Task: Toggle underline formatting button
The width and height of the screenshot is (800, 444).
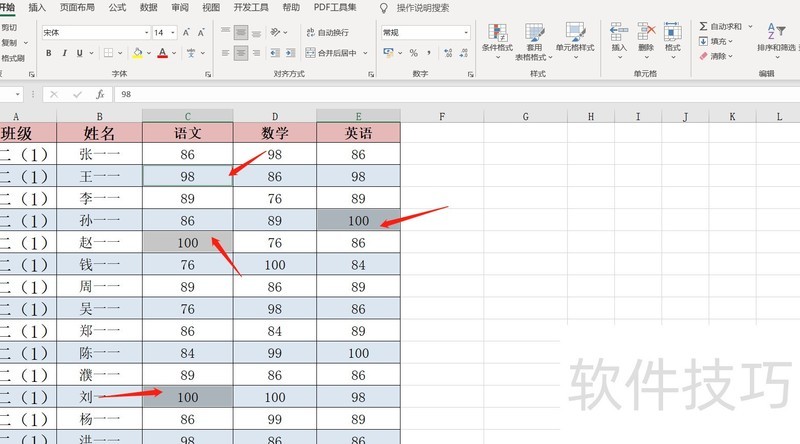Action: 80,53
